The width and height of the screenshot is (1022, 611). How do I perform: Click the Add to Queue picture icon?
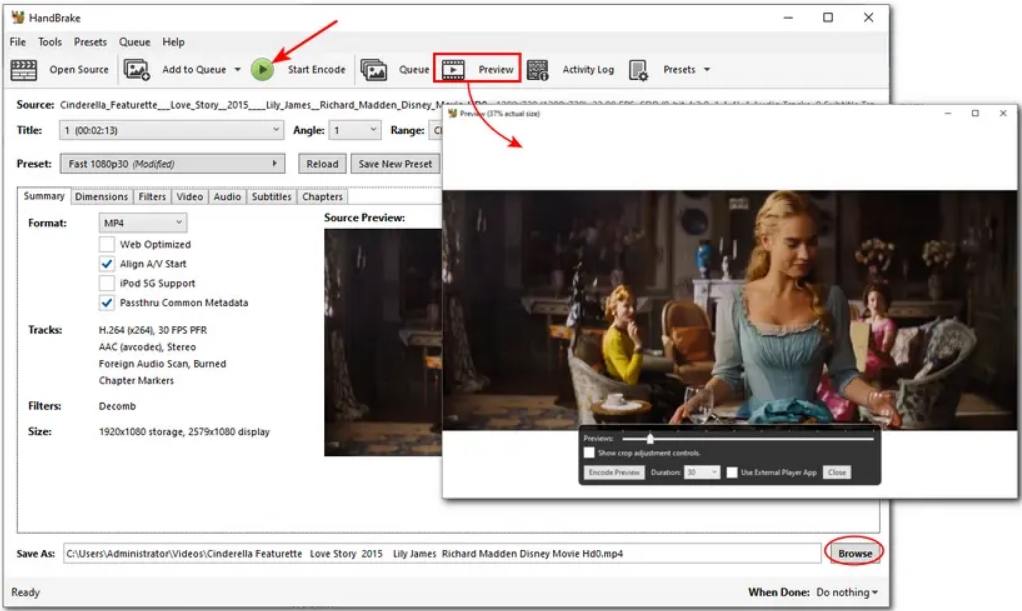click(x=137, y=70)
